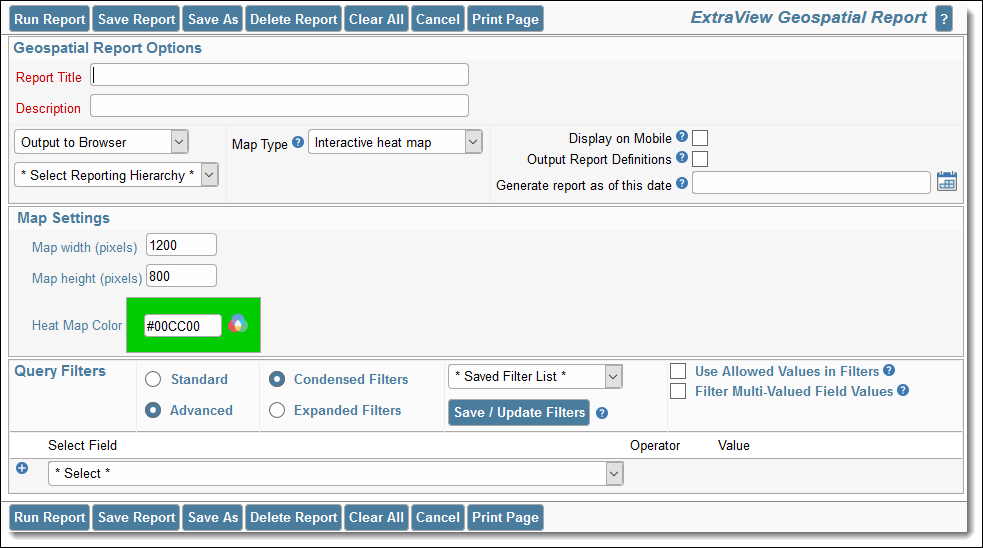Click the top Run Report button

[x=50, y=19]
